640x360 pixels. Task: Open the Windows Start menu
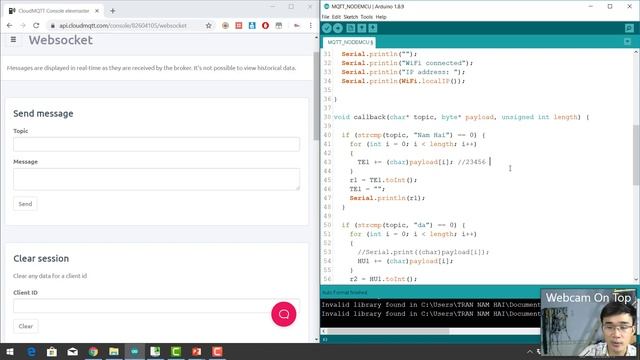click(x=10, y=351)
